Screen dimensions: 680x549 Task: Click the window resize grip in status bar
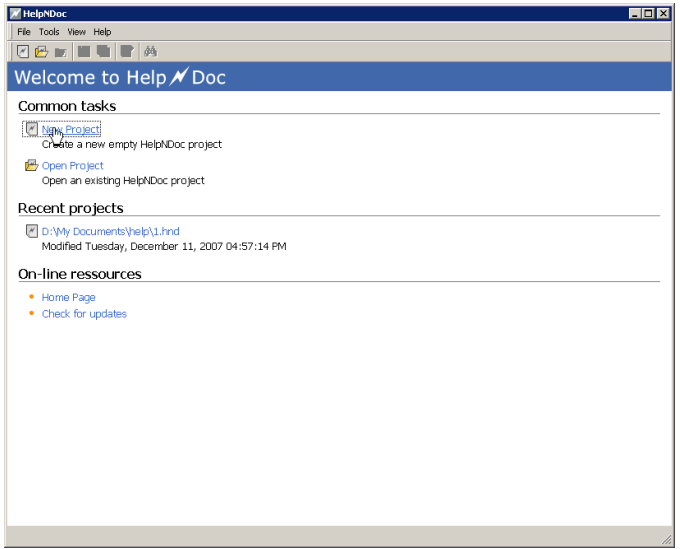(666, 539)
